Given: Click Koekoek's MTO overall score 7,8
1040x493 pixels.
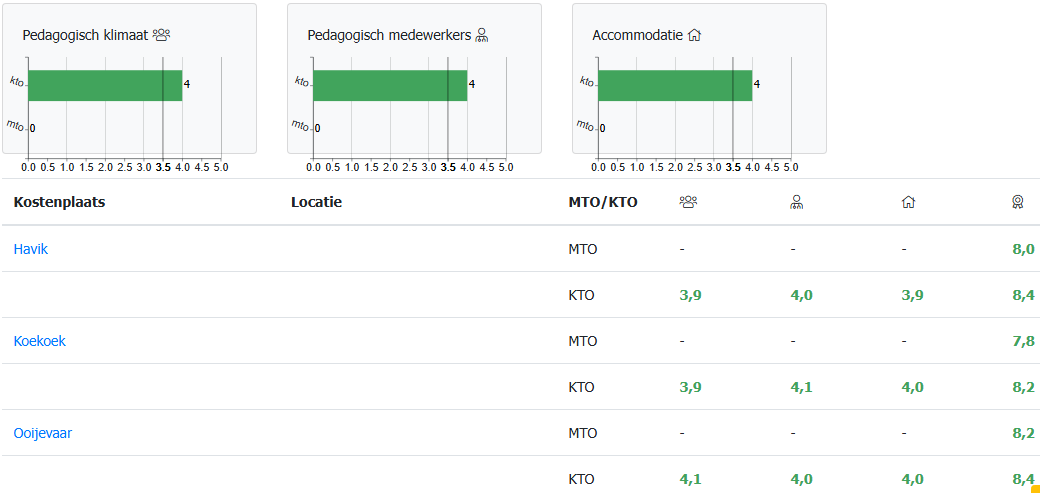Looking at the screenshot, I should (1023, 341).
